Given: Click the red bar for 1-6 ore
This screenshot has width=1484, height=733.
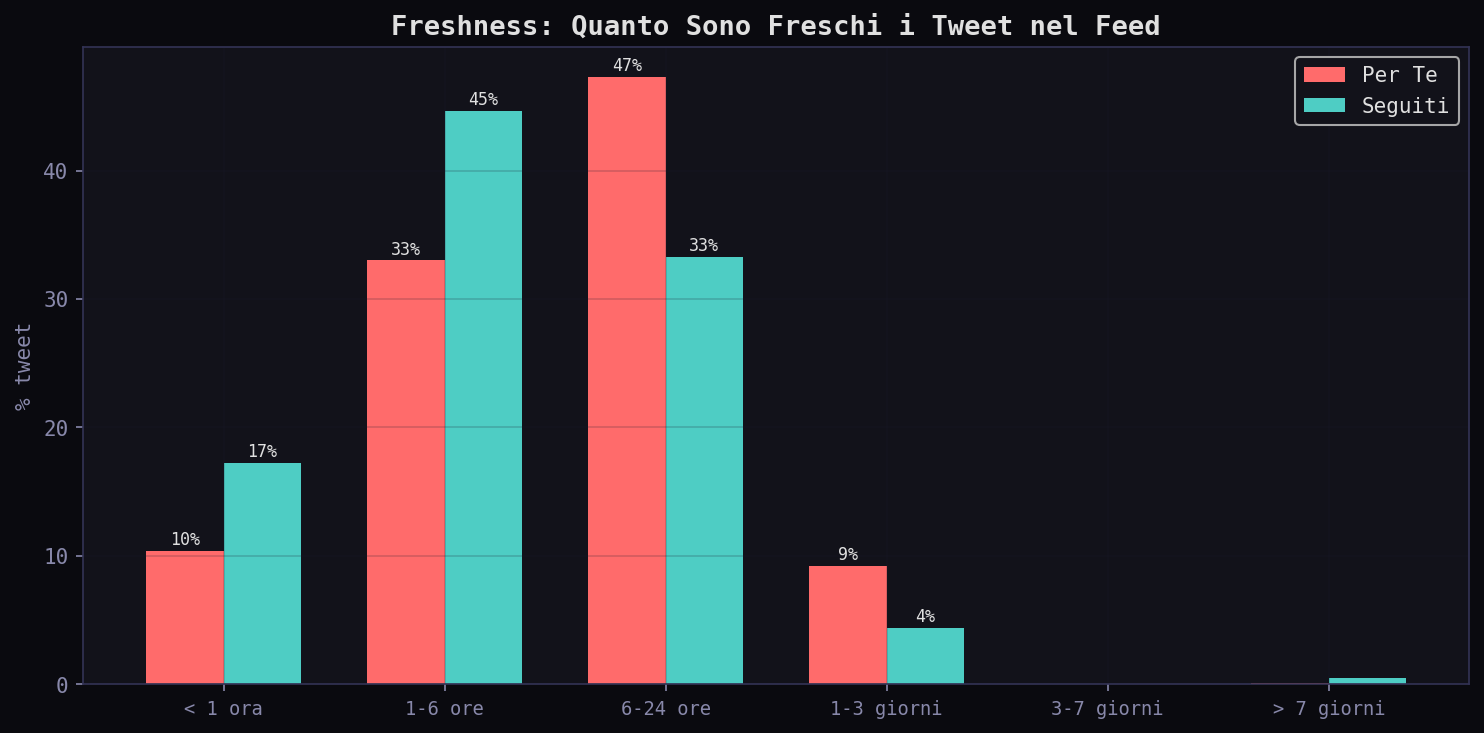Looking at the screenshot, I should tap(406, 472).
